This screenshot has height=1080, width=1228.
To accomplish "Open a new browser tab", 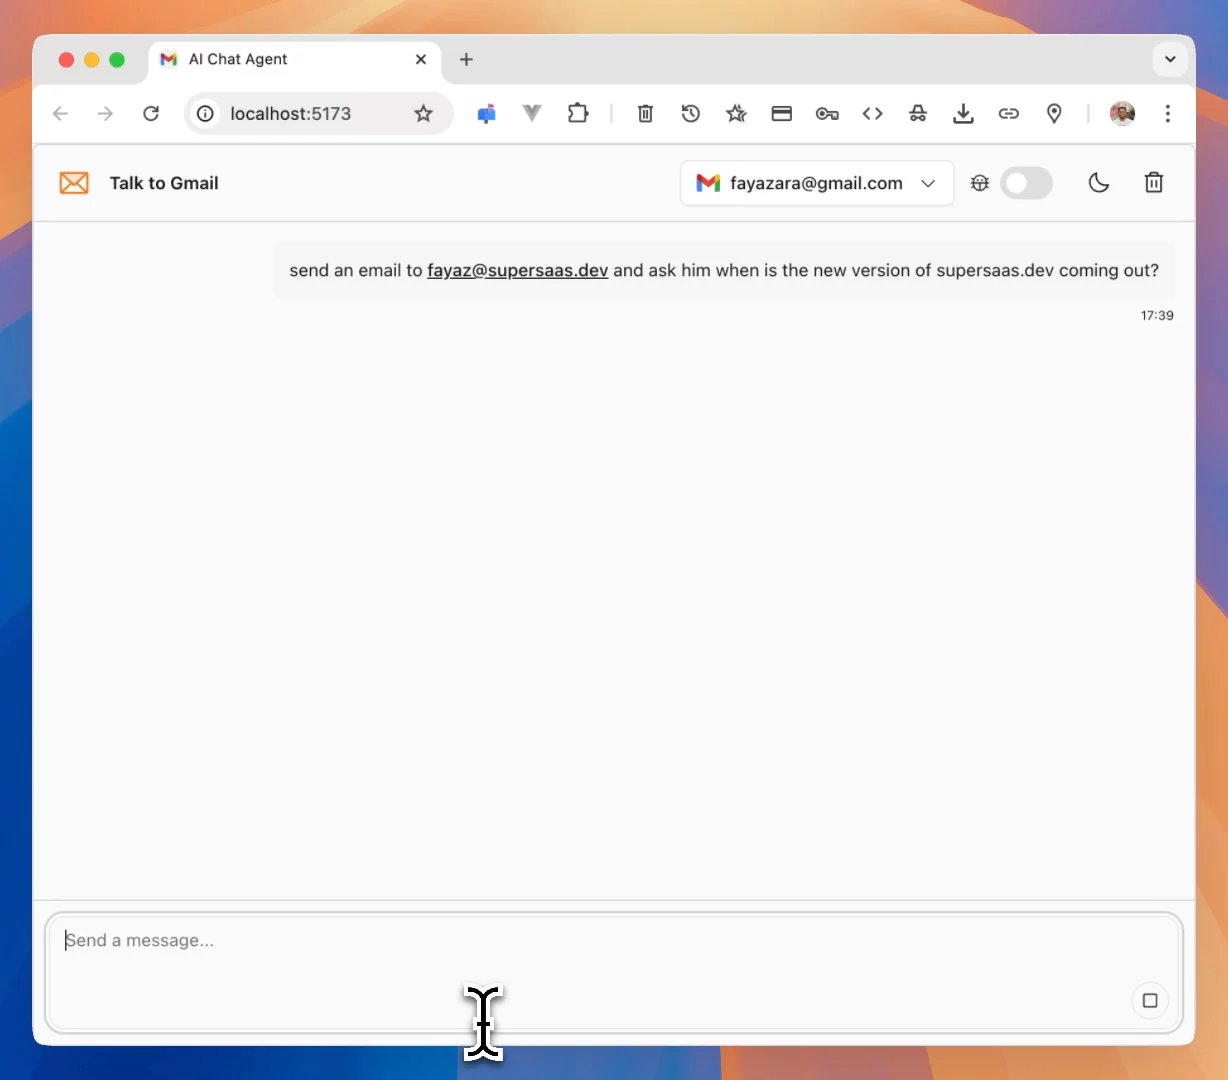I will click(466, 59).
